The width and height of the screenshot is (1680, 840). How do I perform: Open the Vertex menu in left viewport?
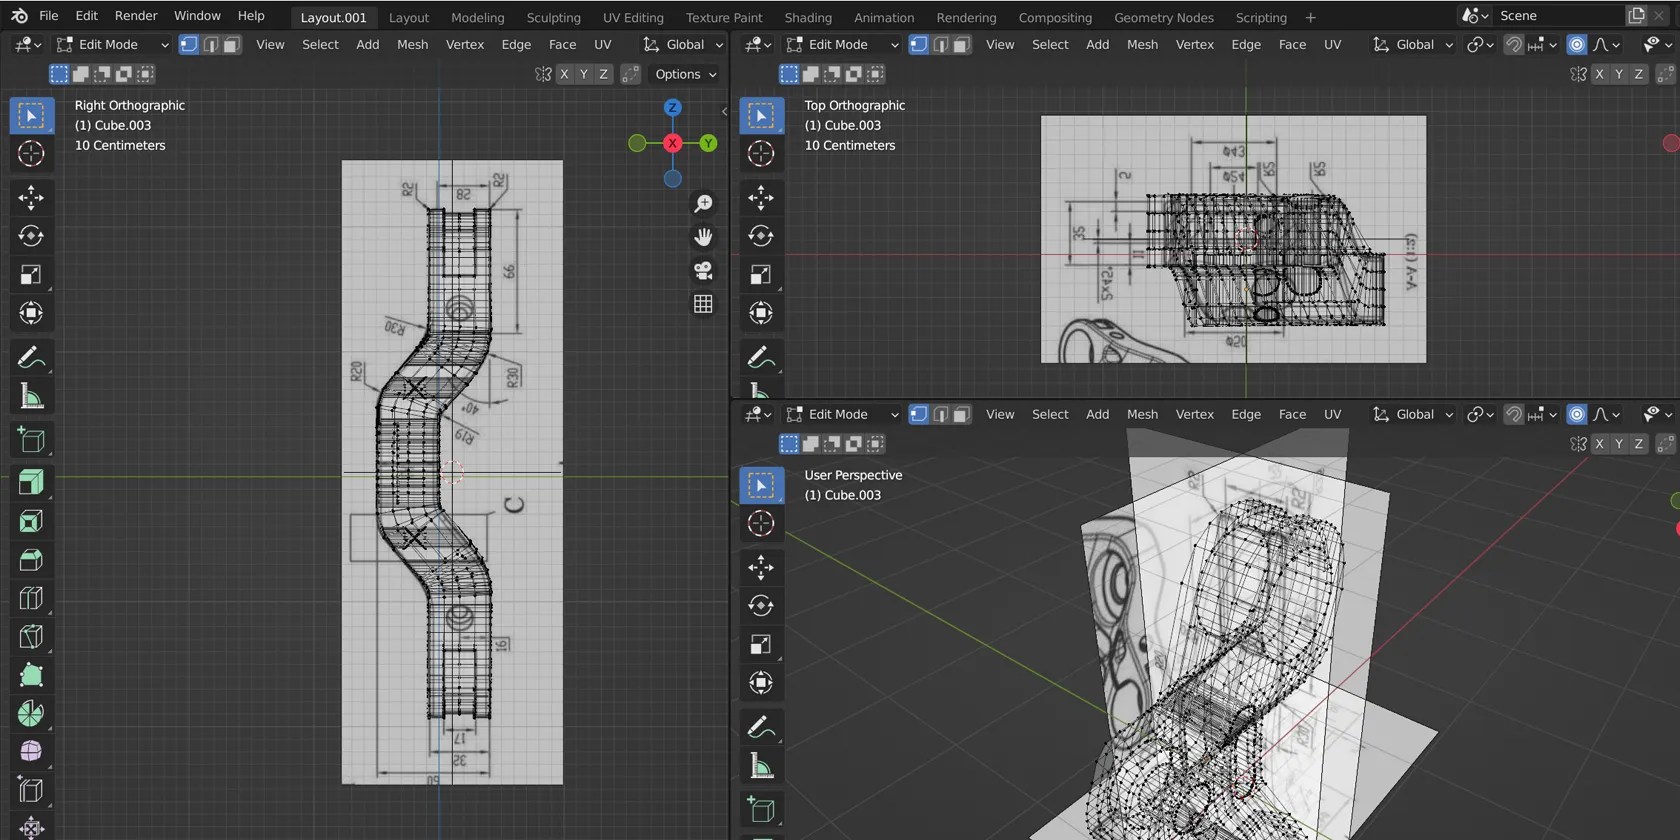[x=464, y=44]
